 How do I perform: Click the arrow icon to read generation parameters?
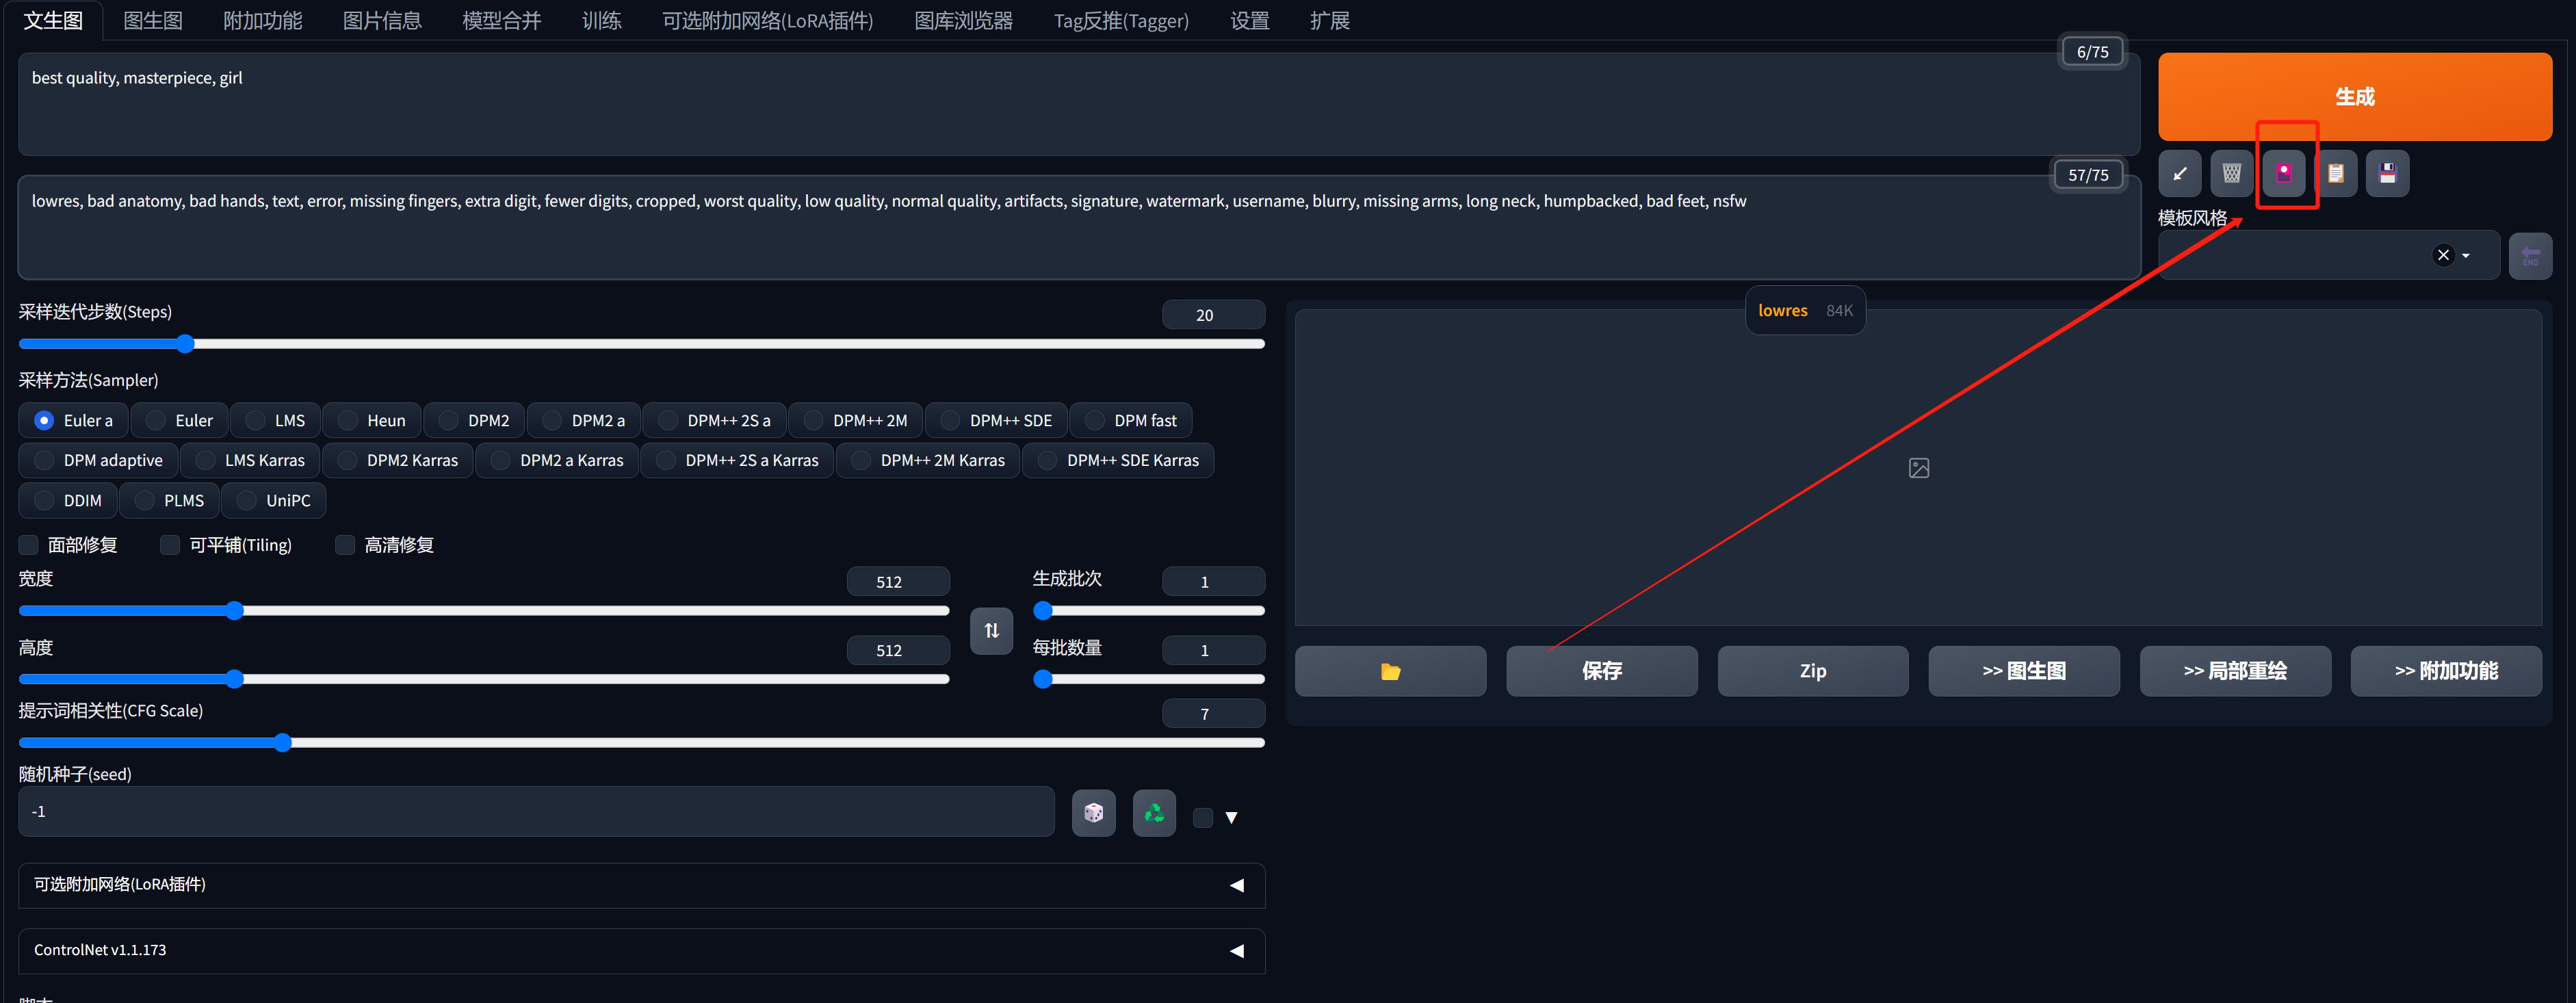coord(2179,173)
